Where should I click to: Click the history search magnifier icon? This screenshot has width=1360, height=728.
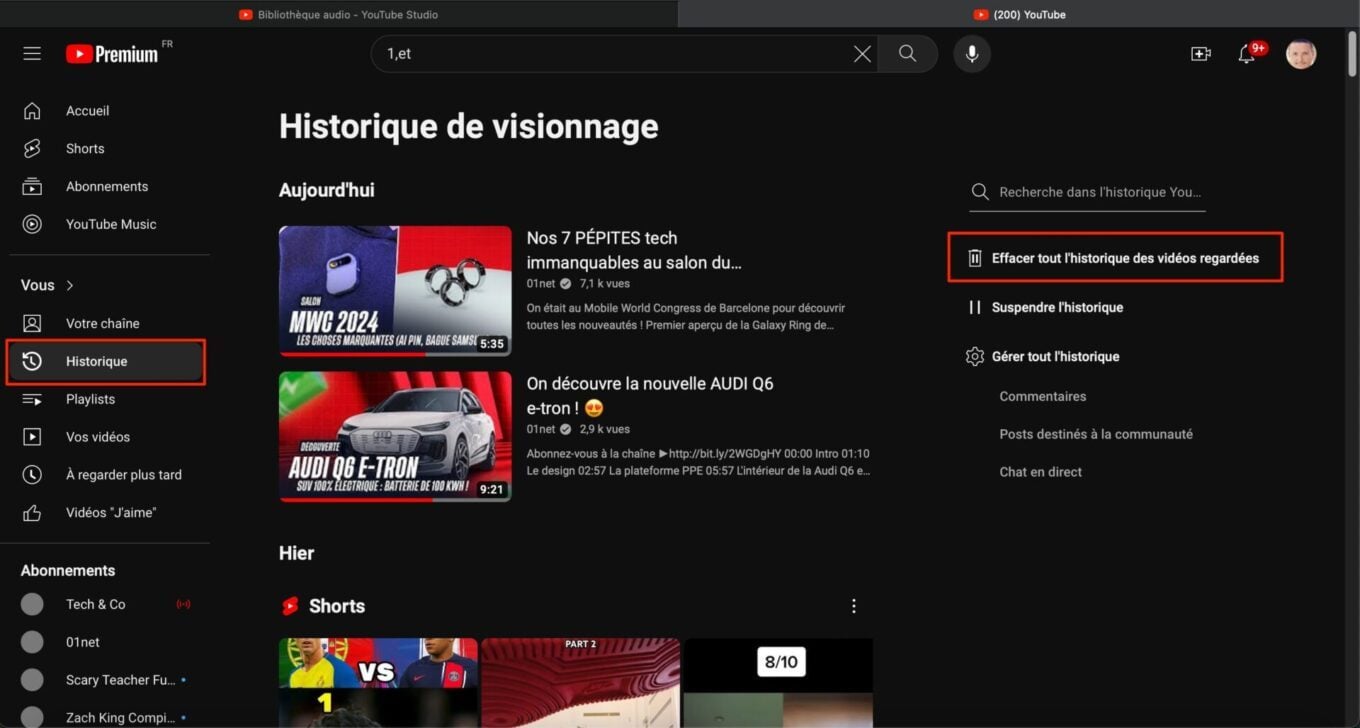tap(980, 192)
